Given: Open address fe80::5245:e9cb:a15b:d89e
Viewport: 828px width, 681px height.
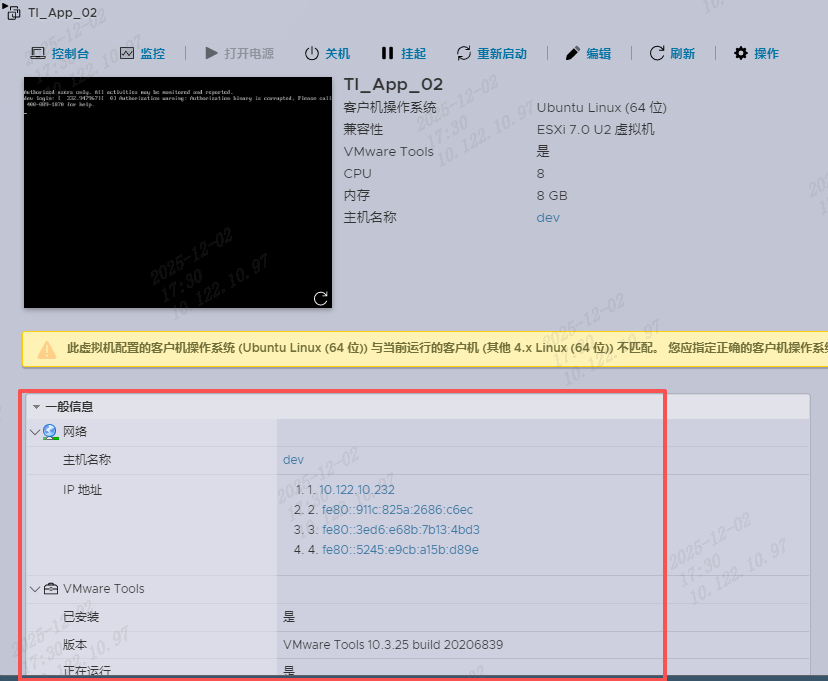Looking at the screenshot, I should 400,550.
